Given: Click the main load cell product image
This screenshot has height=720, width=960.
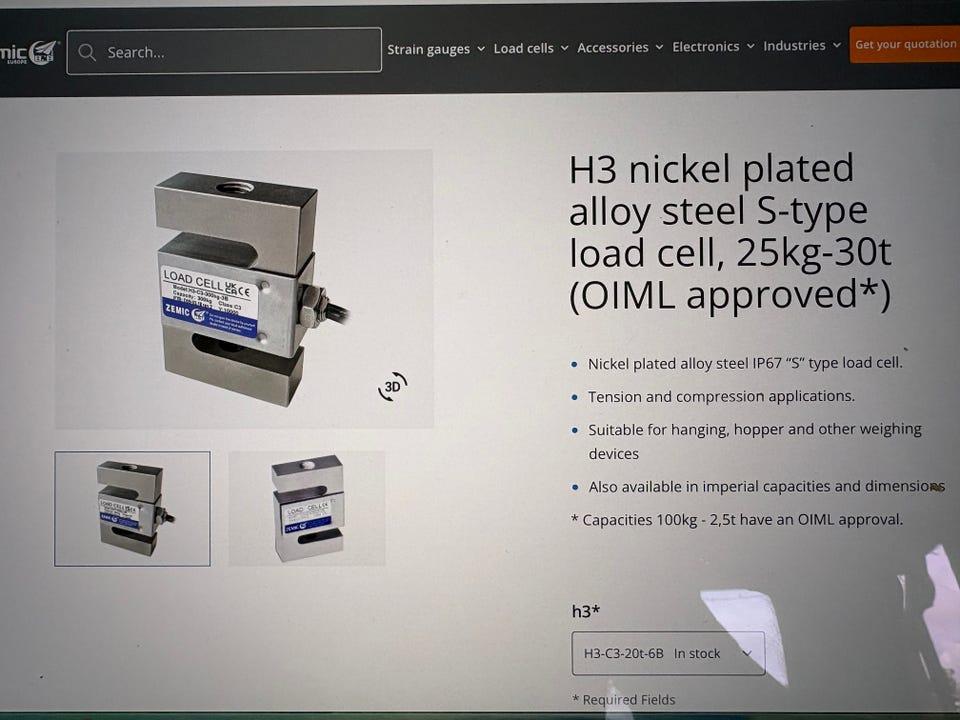Looking at the screenshot, I should click(244, 289).
